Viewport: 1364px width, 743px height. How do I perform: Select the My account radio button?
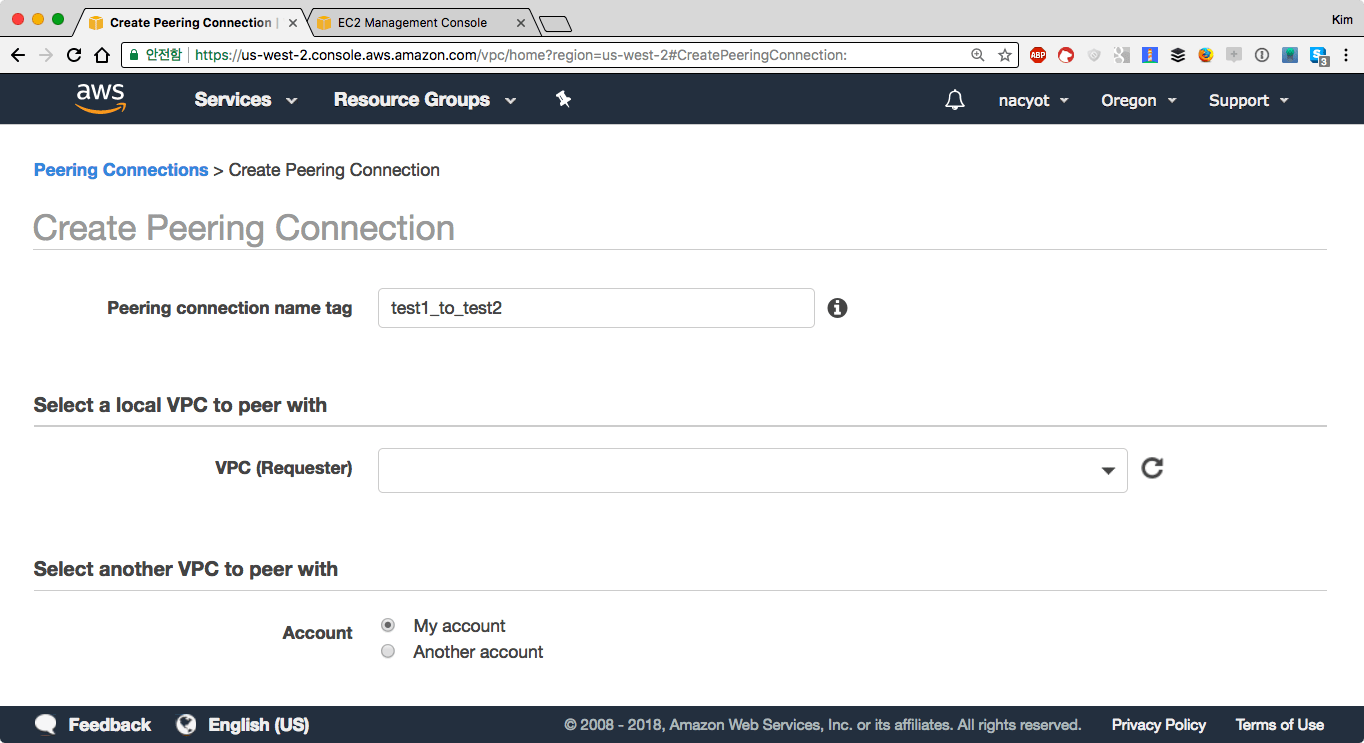pos(388,626)
